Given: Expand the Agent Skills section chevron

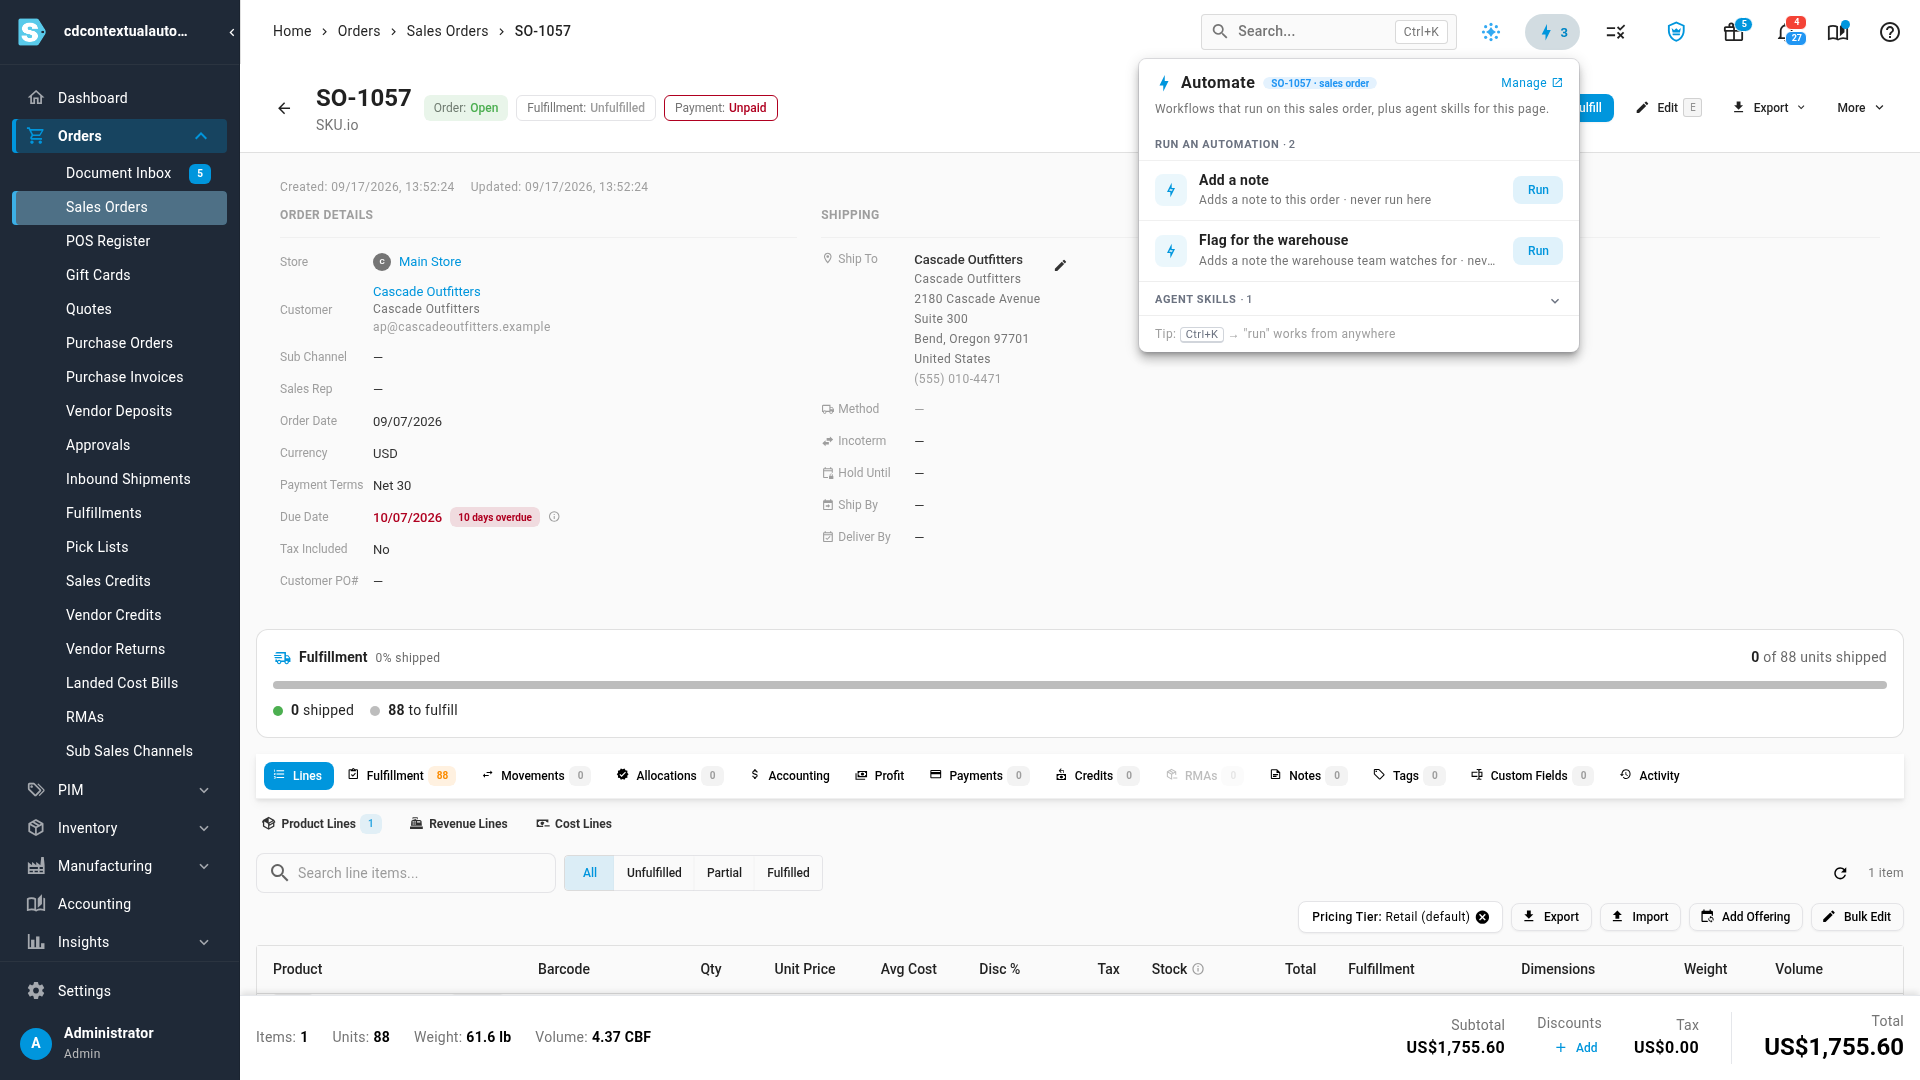Looking at the screenshot, I should coord(1555,301).
